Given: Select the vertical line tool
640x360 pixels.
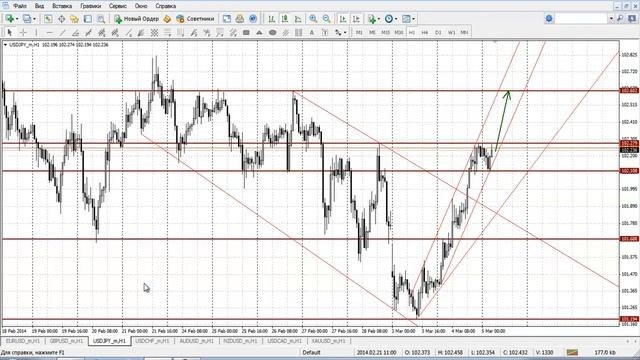Looking at the screenshot, I should click(x=36, y=32).
